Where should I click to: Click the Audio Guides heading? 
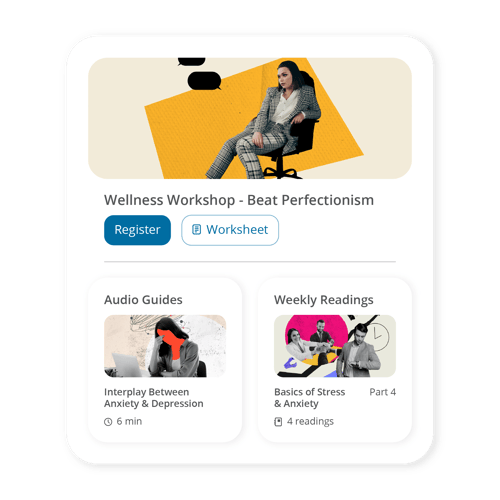(x=143, y=300)
